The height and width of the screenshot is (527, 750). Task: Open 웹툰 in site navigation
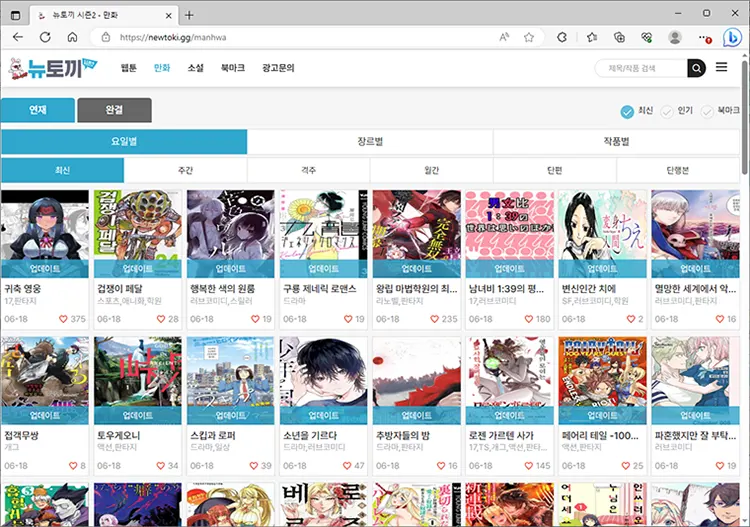[x=129, y=68]
